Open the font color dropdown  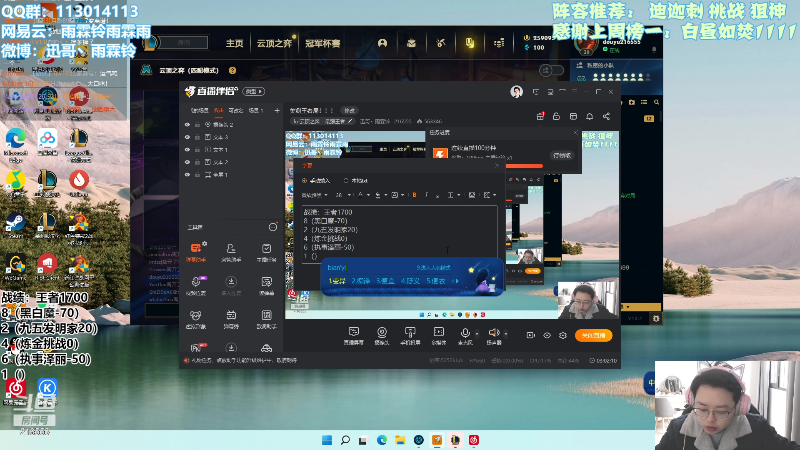click(364, 195)
